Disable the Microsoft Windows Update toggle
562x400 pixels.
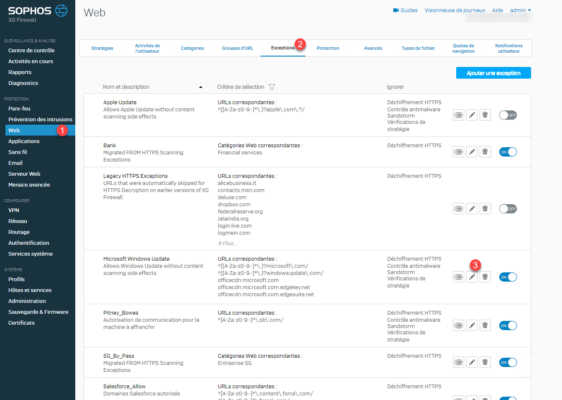pyautogui.click(x=508, y=277)
